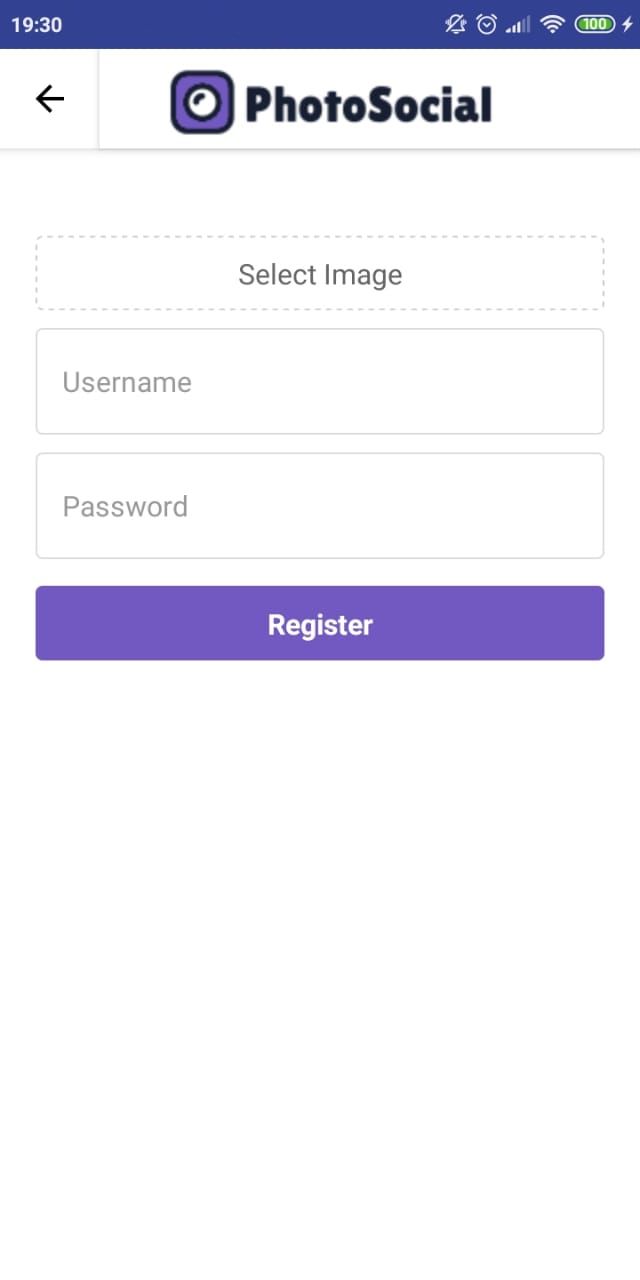Tap the alarm clock status icon
Viewport: 640px width, 1280px height.
click(487, 24)
